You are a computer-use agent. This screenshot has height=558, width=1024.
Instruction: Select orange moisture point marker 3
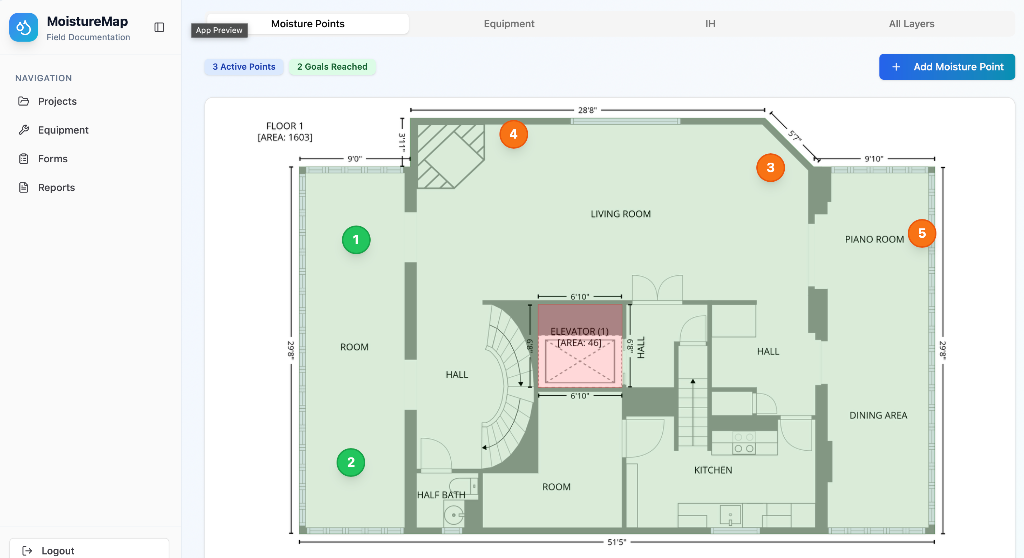coord(771,168)
